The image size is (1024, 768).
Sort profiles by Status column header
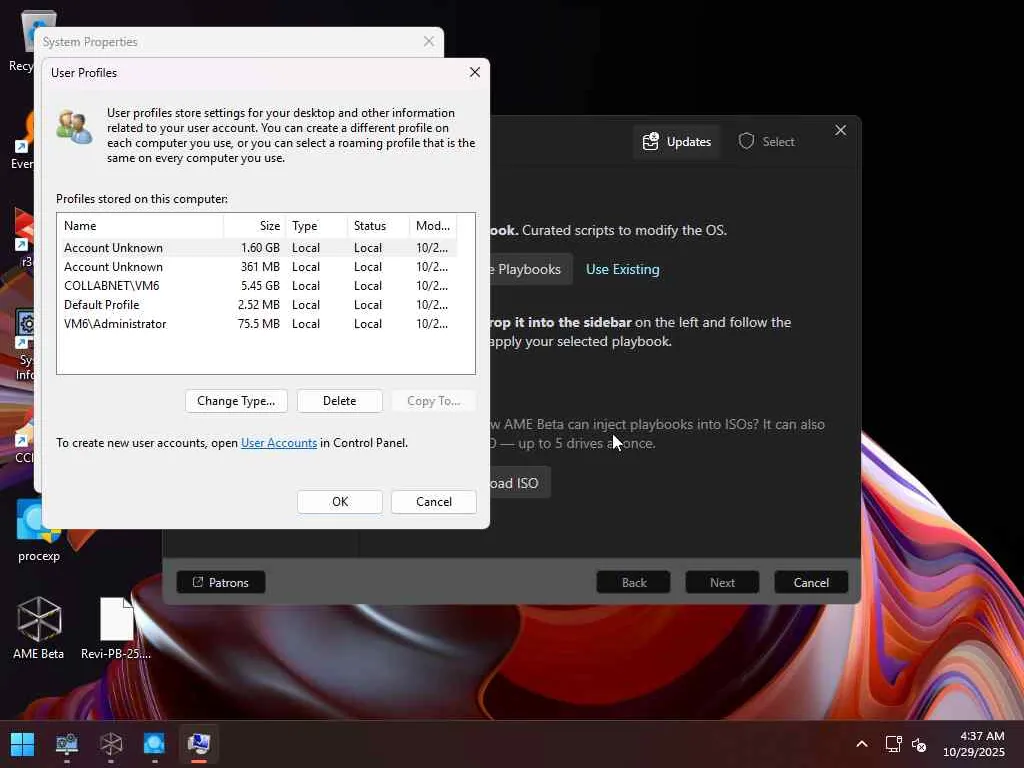click(378, 226)
